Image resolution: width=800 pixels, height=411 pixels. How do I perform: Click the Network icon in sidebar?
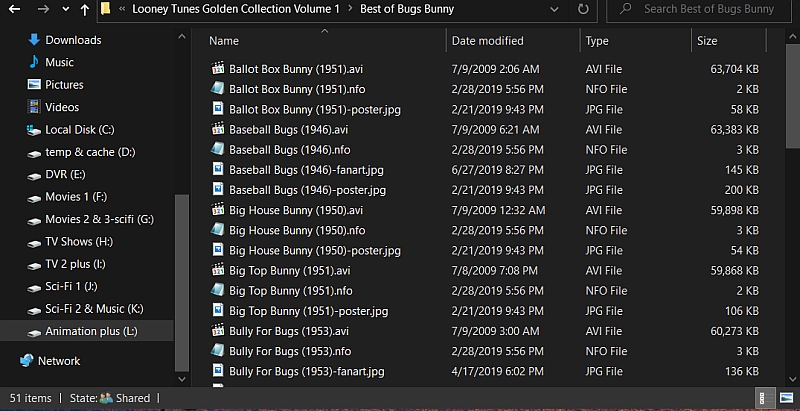(28, 361)
